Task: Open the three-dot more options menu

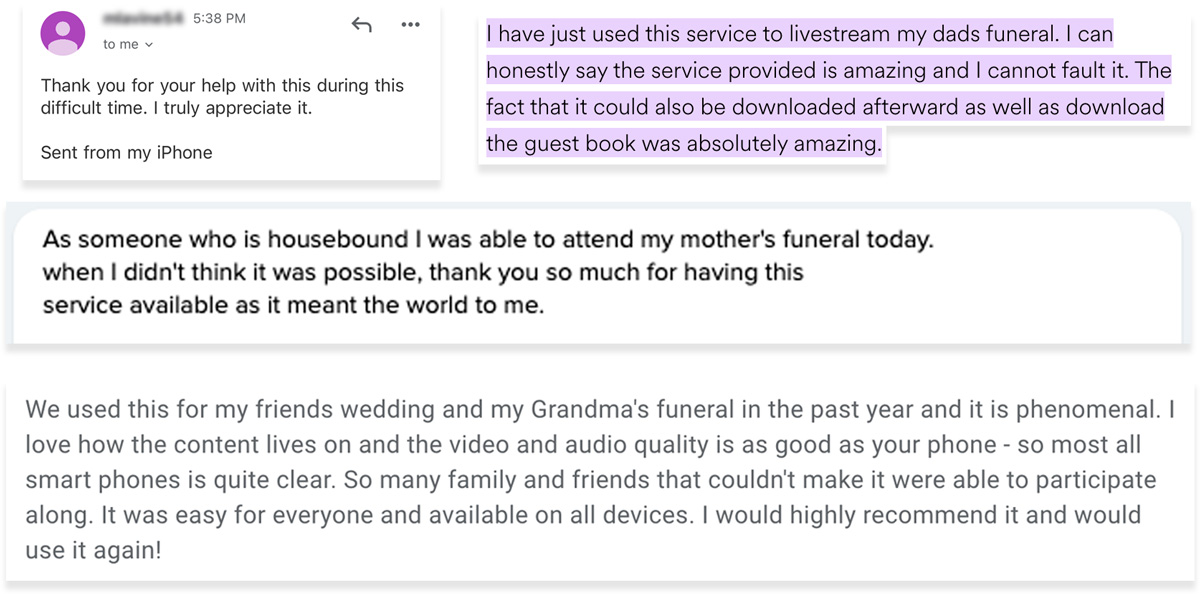Action: click(410, 25)
